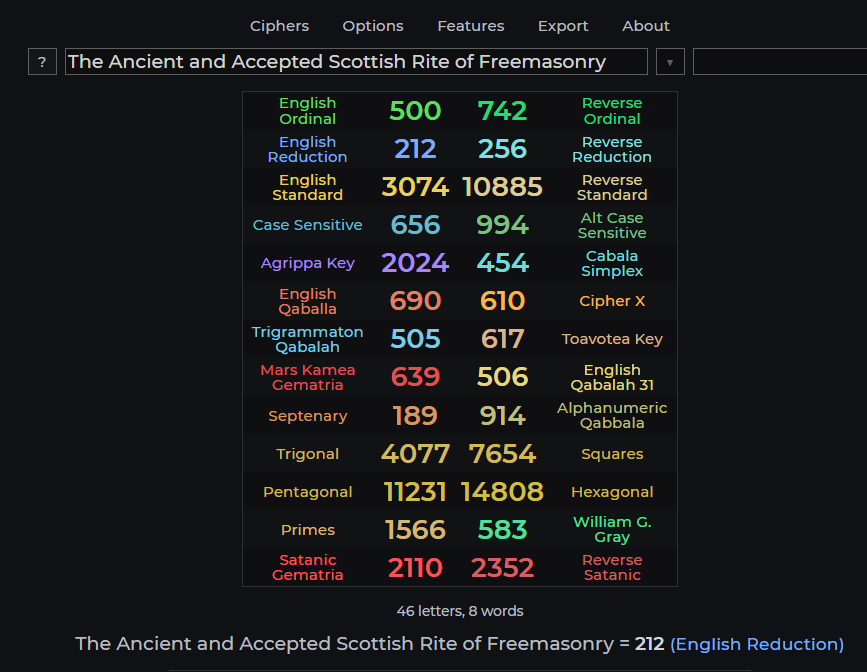
Task: Select the Reverse Ordinal cipher label
Action: point(612,111)
